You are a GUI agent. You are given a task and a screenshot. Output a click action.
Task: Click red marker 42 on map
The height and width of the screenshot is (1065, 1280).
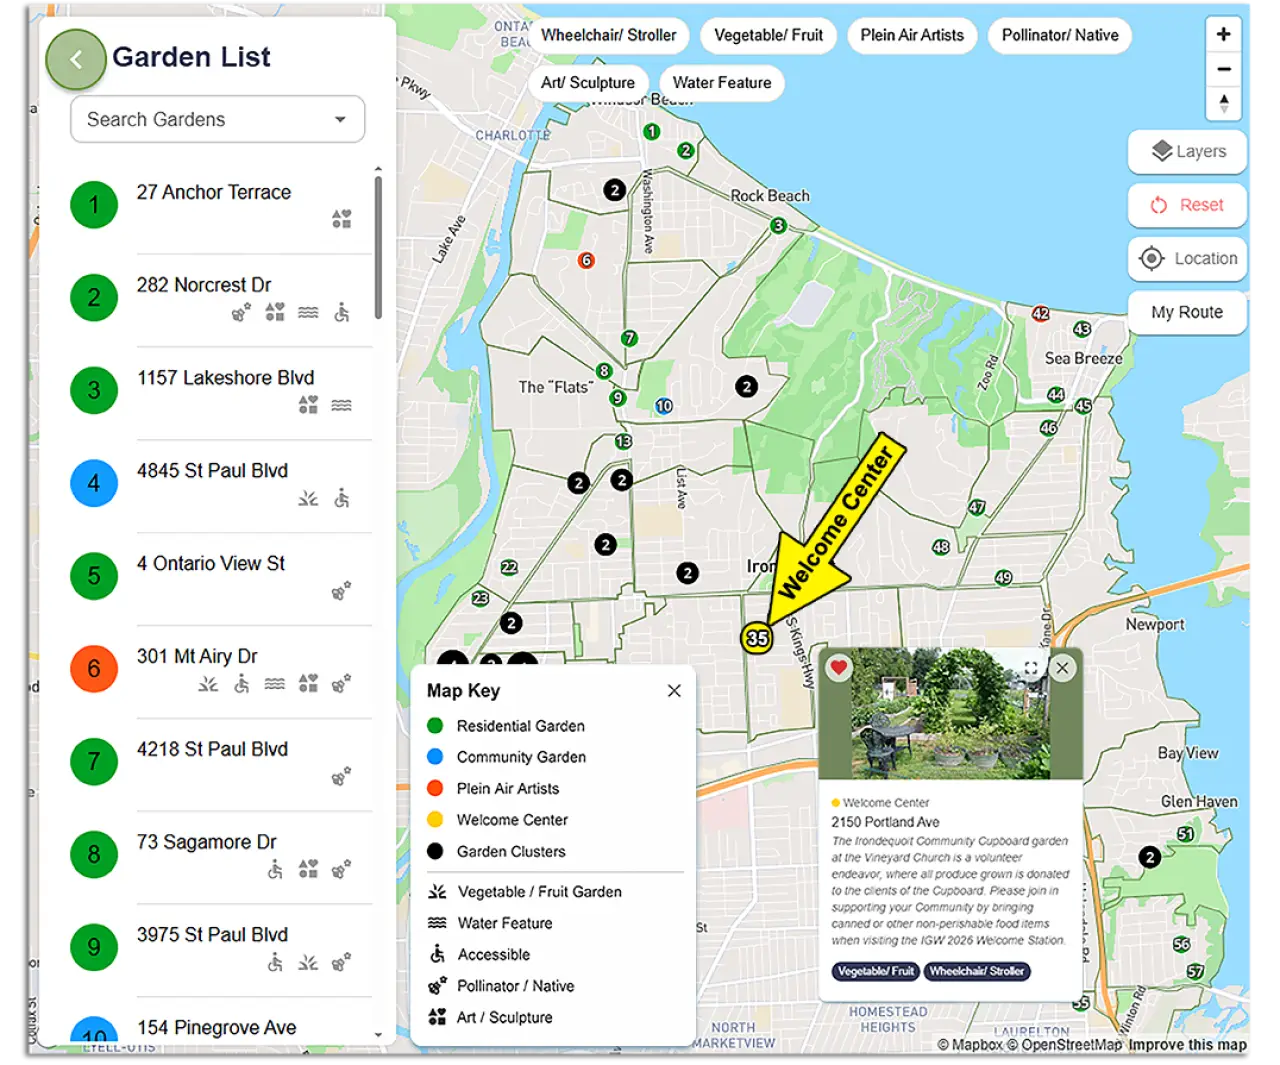(x=1041, y=313)
